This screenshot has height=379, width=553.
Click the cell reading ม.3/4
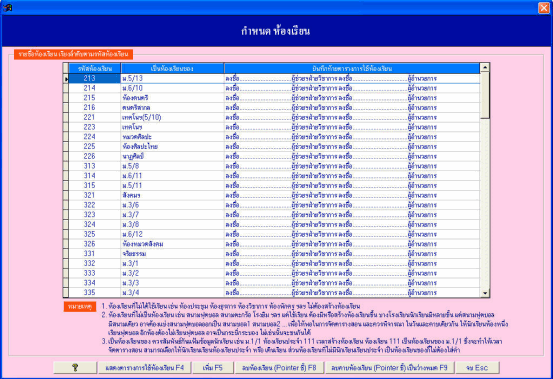pyautogui.click(x=172, y=292)
